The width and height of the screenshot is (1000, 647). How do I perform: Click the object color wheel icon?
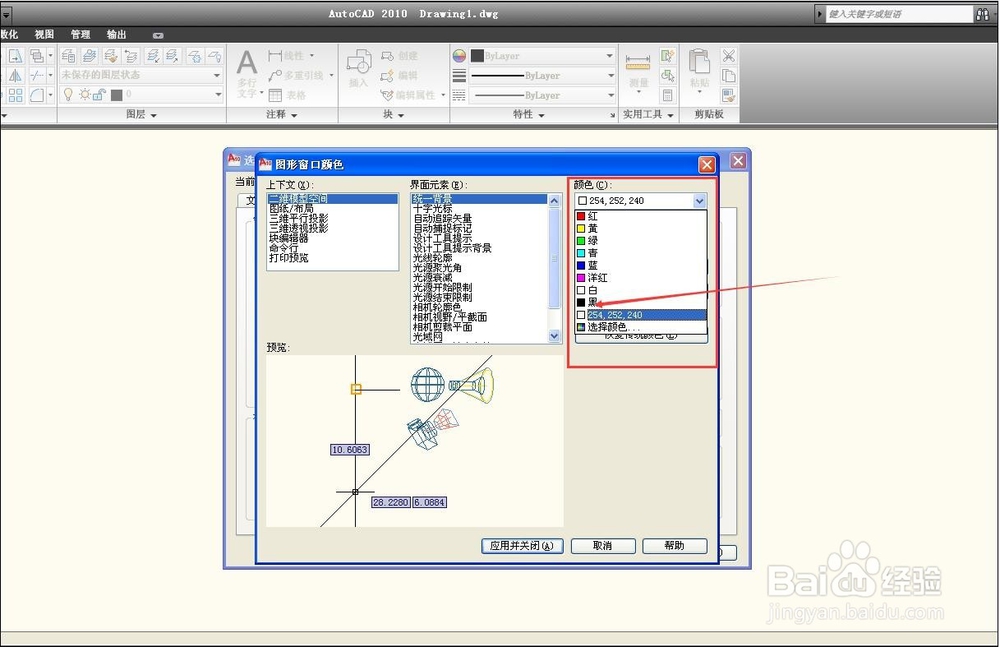[459, 56]
